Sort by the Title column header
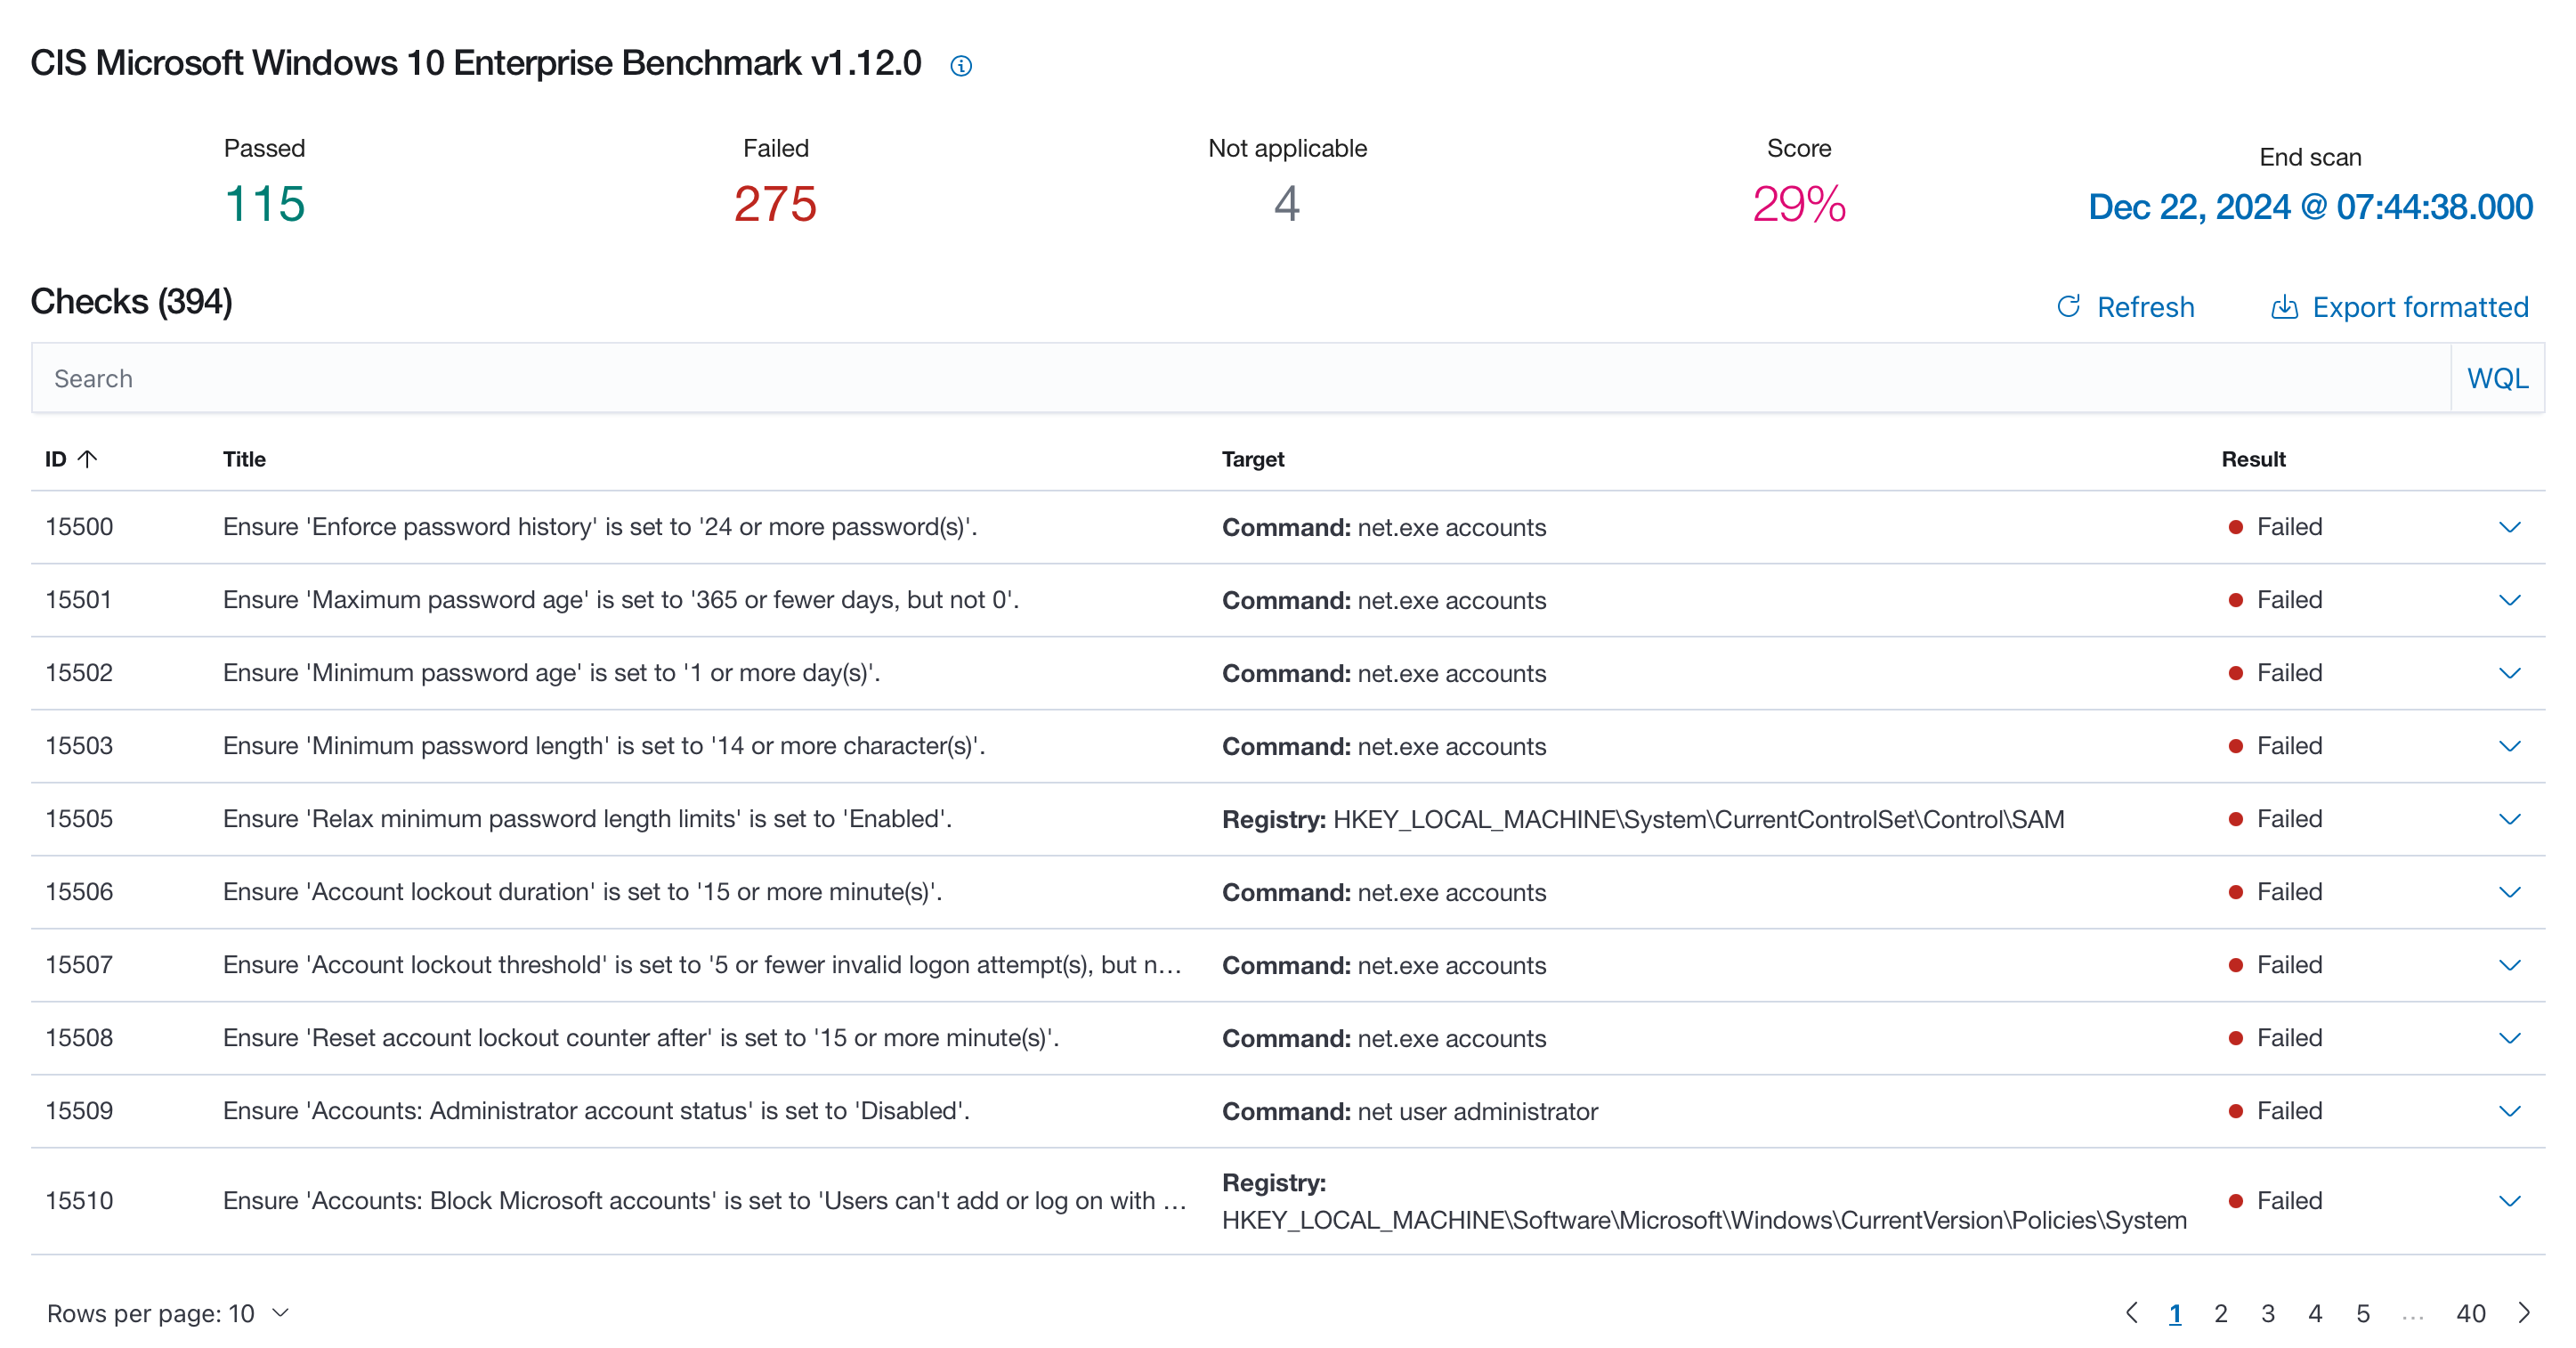2576x1348 pixels. [244, 459]
